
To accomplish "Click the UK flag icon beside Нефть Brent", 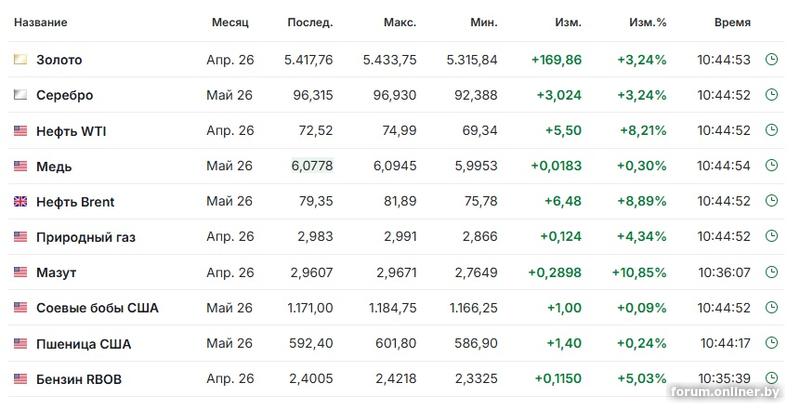I will pyautogui.click(x=20, y=201).
